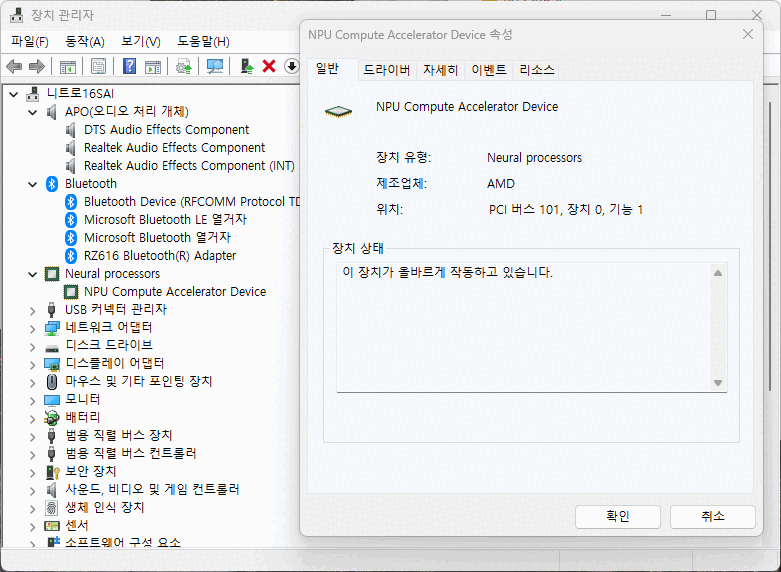The width and height of the screenshot is (781, 572).
Task: Toggle the action pane toolbar icon
Action: coord(153,66)
